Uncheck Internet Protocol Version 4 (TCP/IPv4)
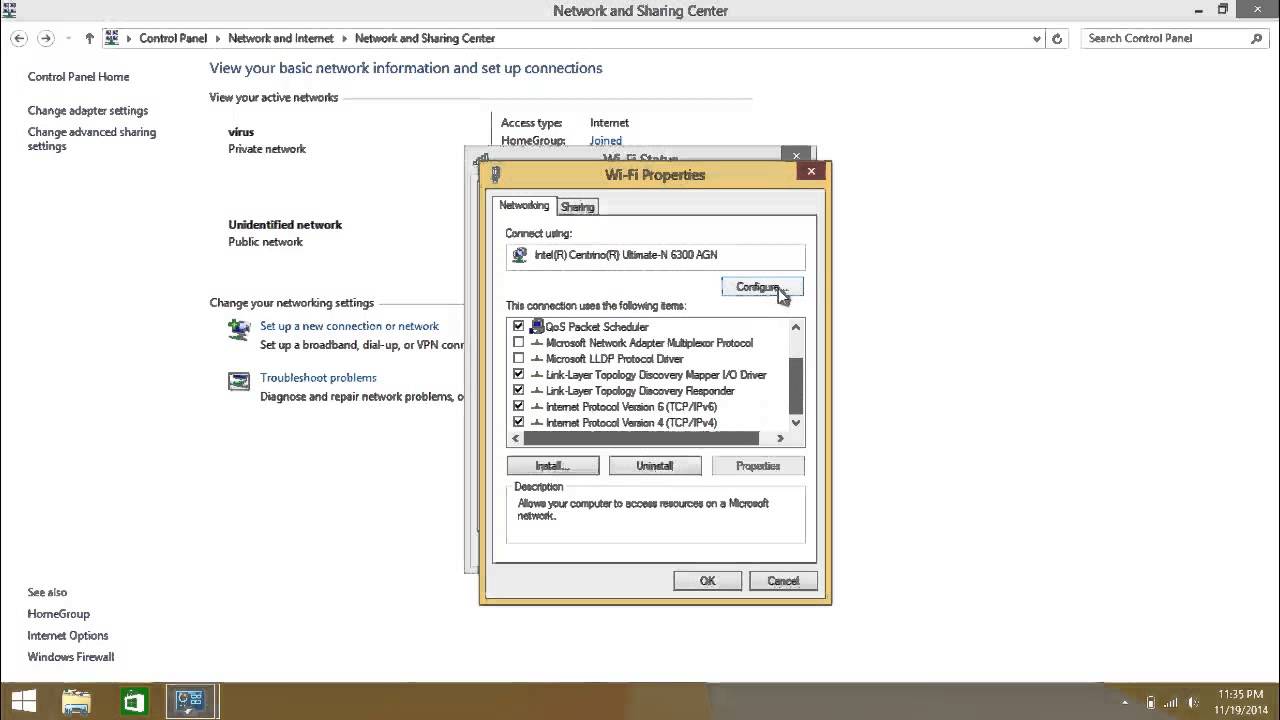 518,422
